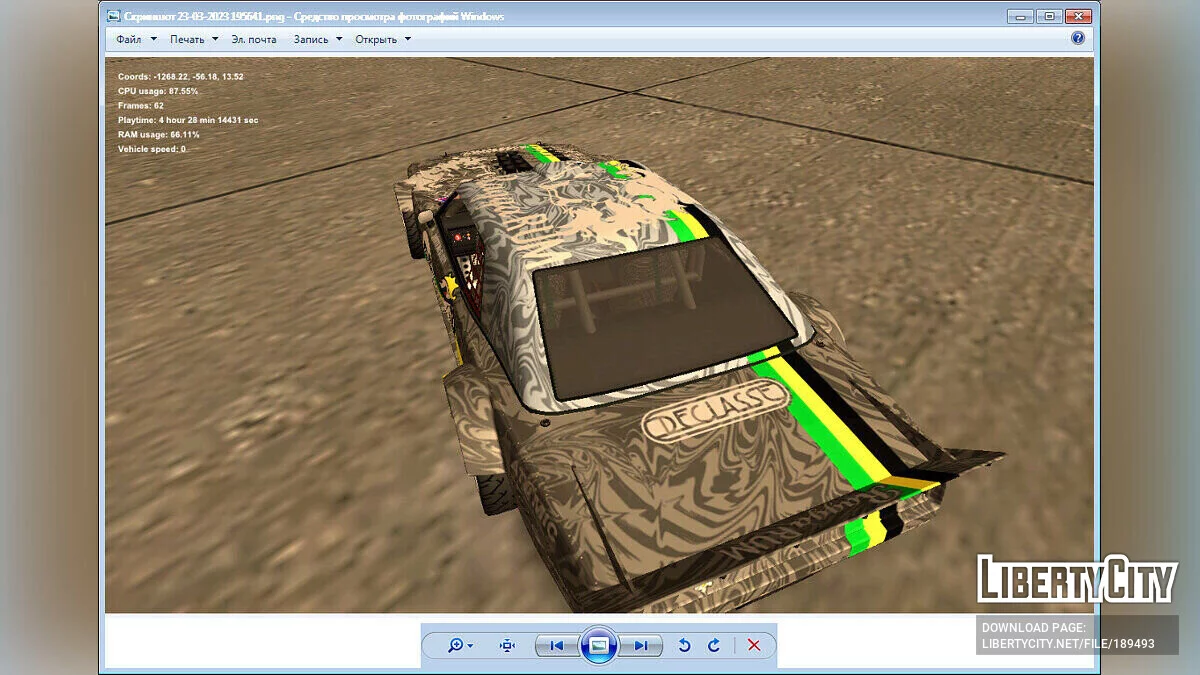Minimize the photo viewer window
The width and height of the screenshot is (1200, 675).
(1020, 16)
